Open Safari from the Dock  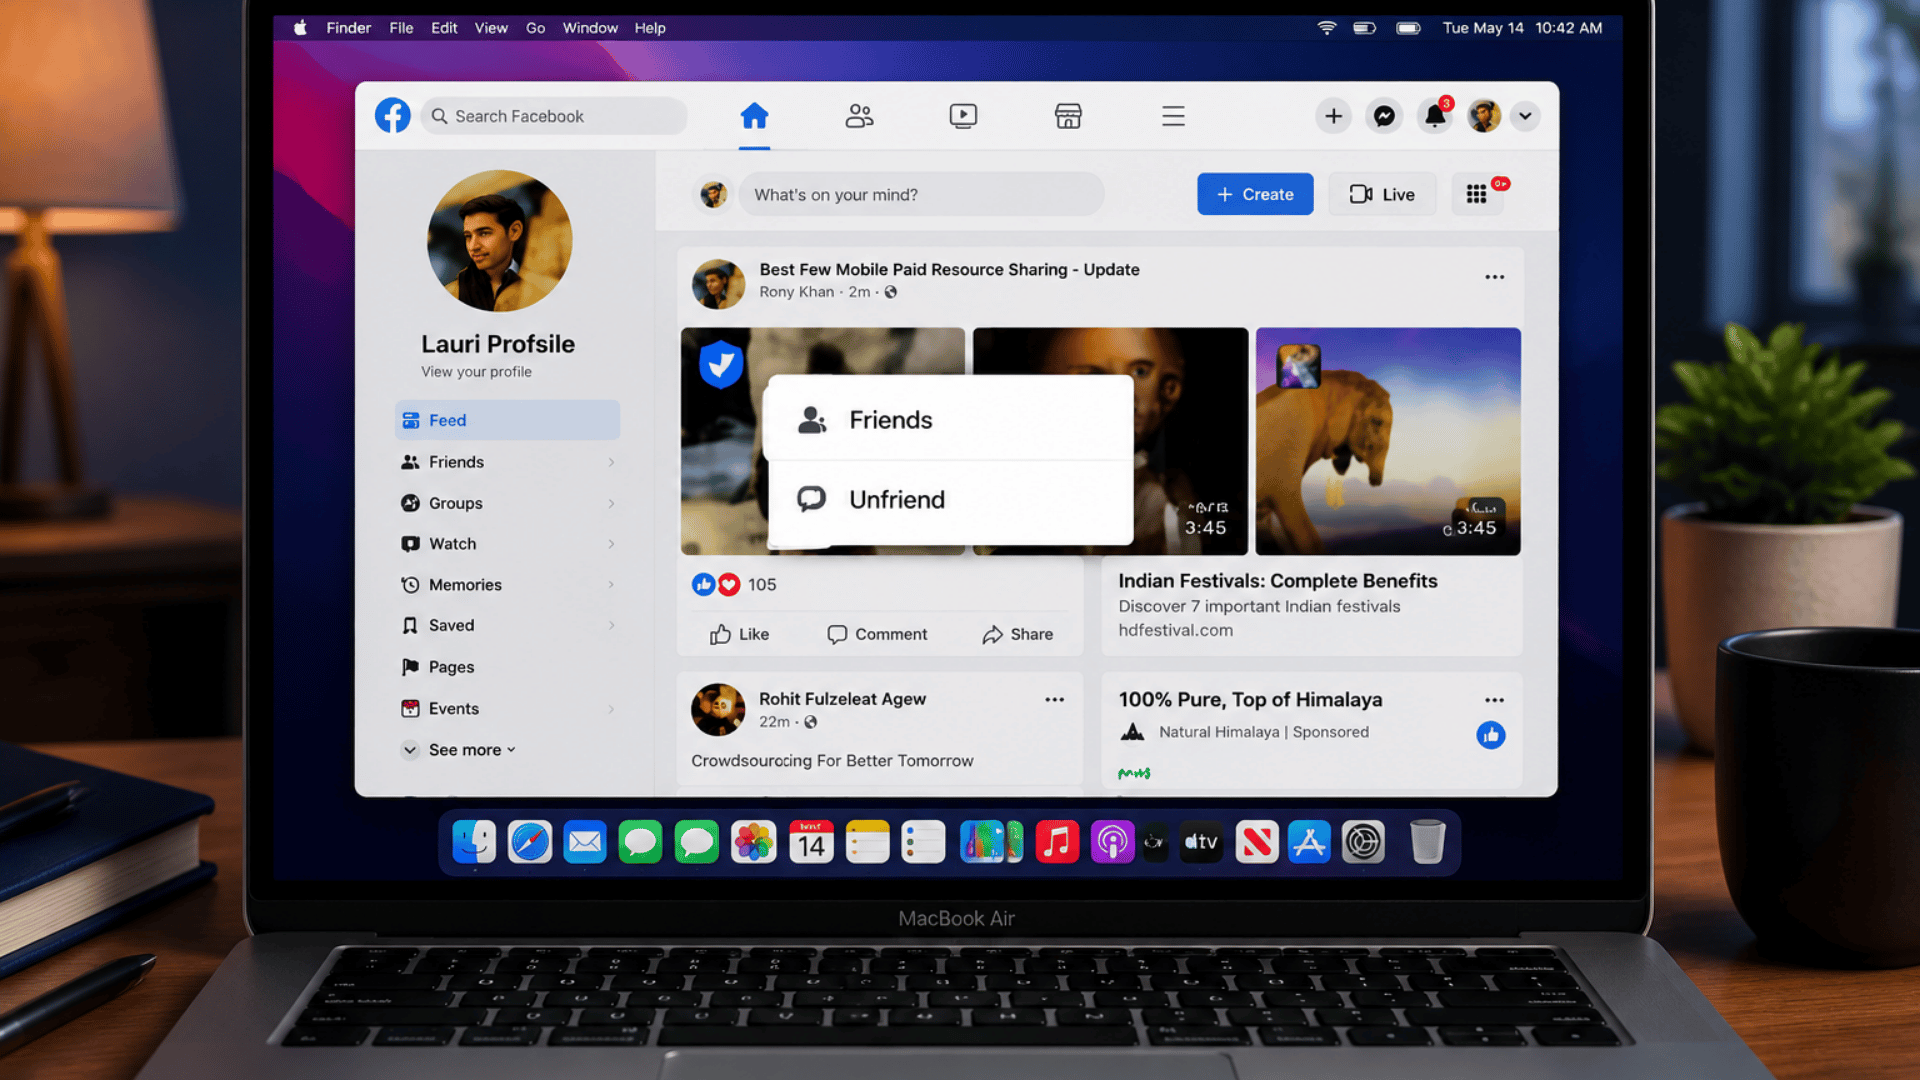click(530, 842)
